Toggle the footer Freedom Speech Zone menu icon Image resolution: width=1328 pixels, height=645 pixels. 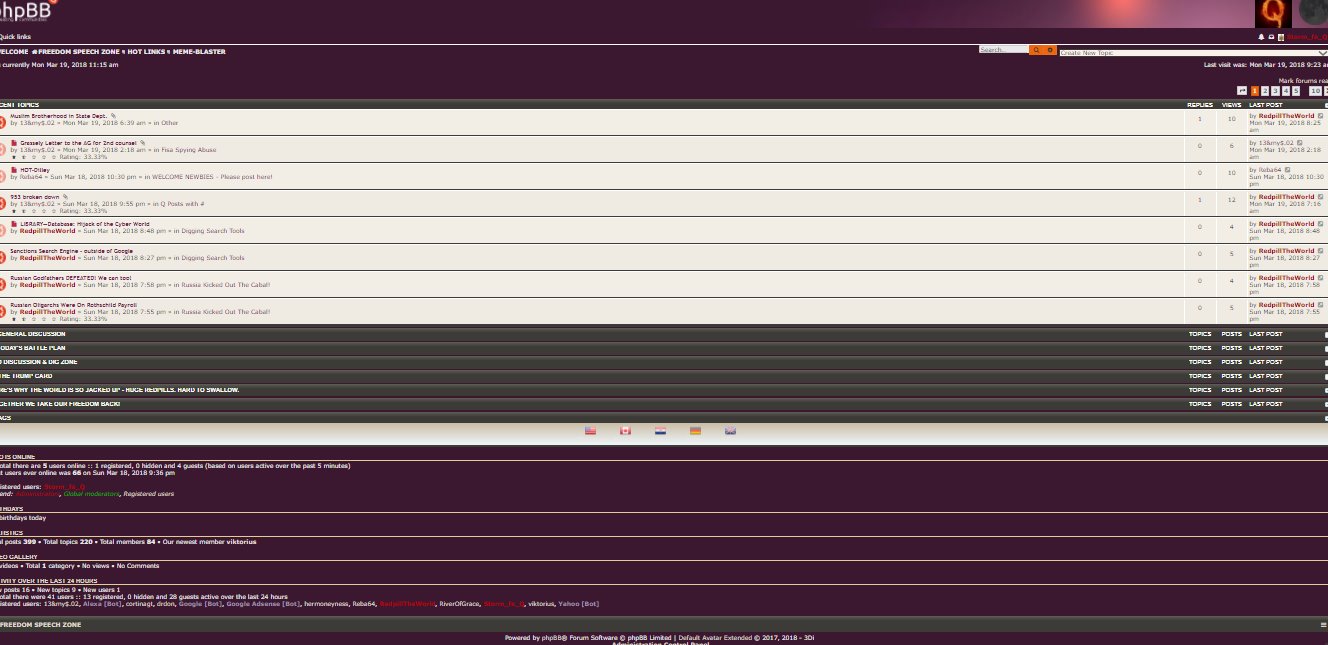point(1323,625)
